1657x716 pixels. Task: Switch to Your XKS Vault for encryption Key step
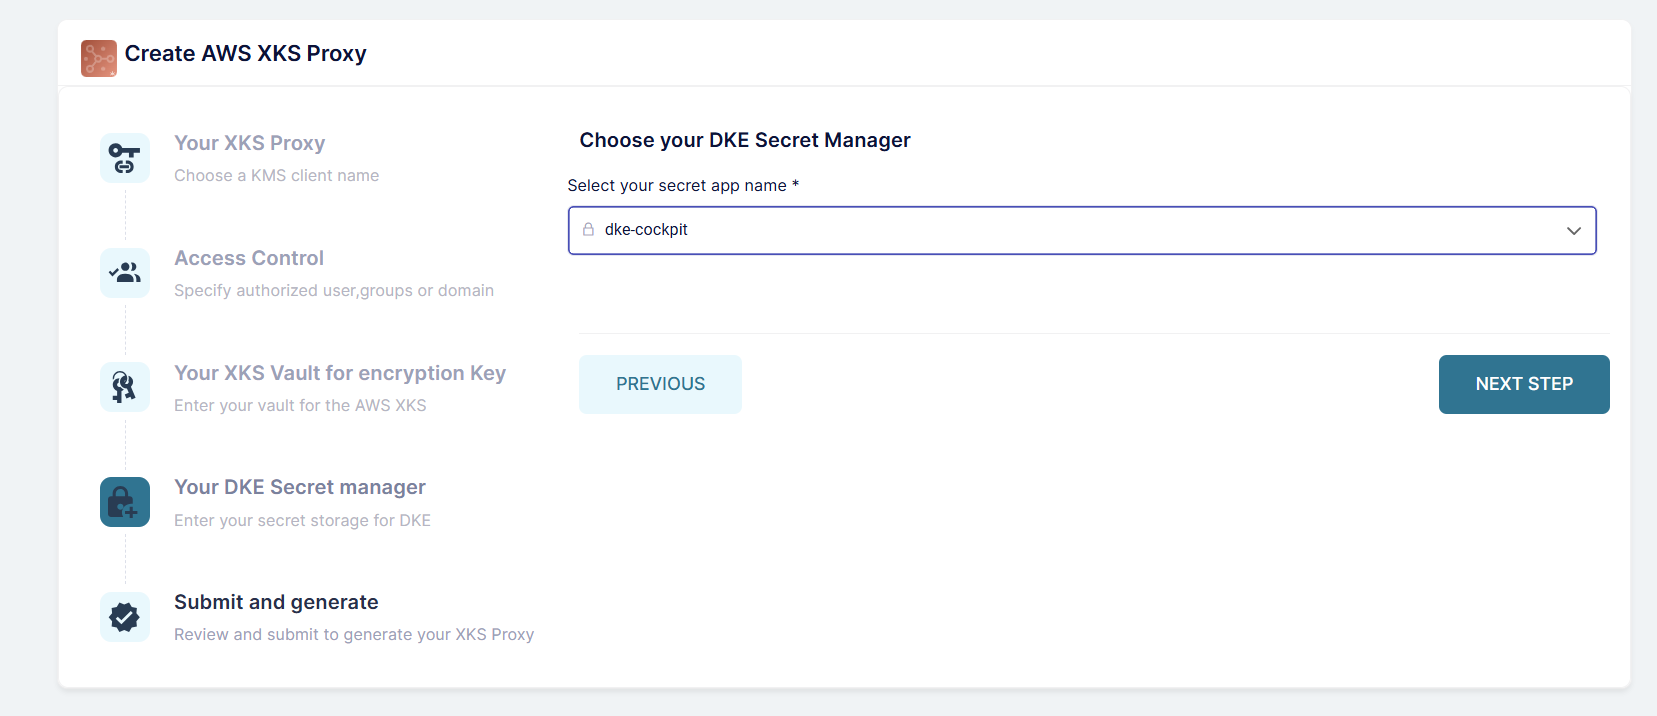point(340,373)
